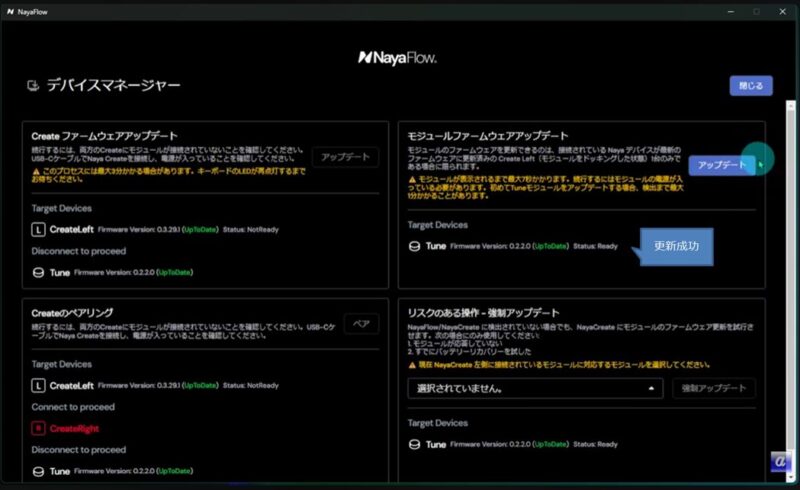
Task: Click Tune device icon in Create firmware panel
Action: 38,272
